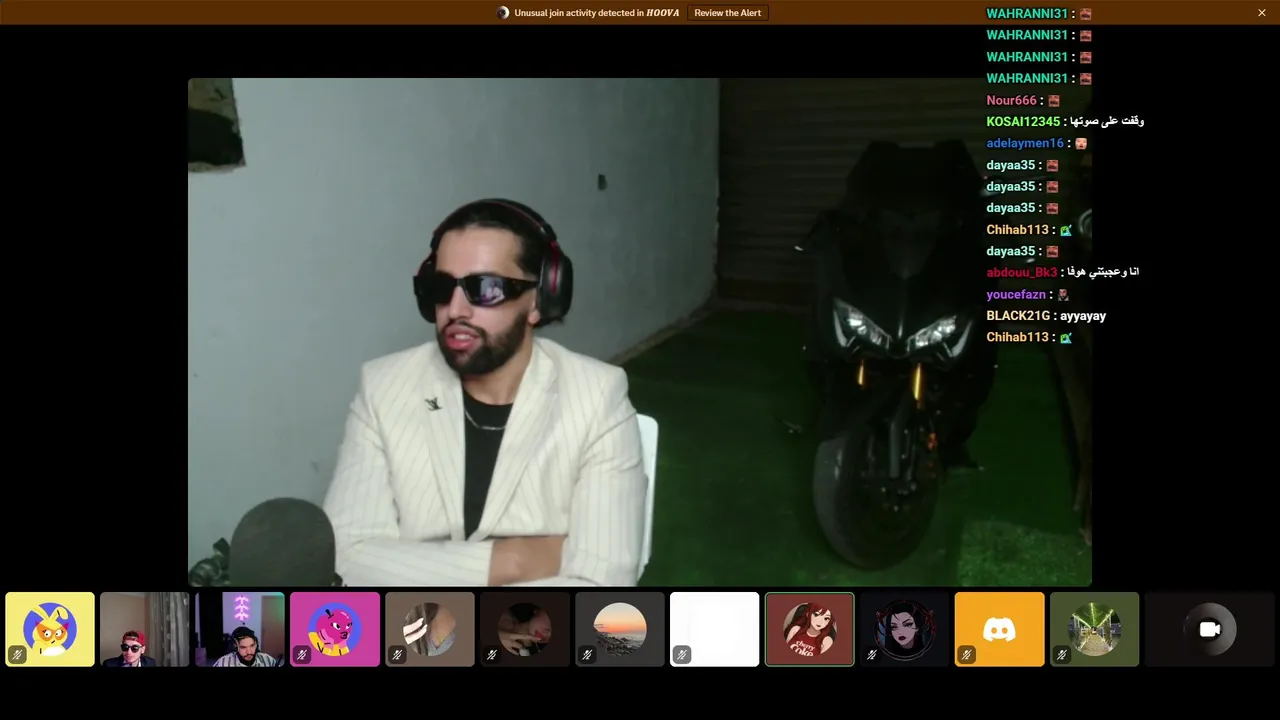The image size is (1280, 720).
Task: Select the red-haired anime girl speaking tile
Action: (810, 629)
